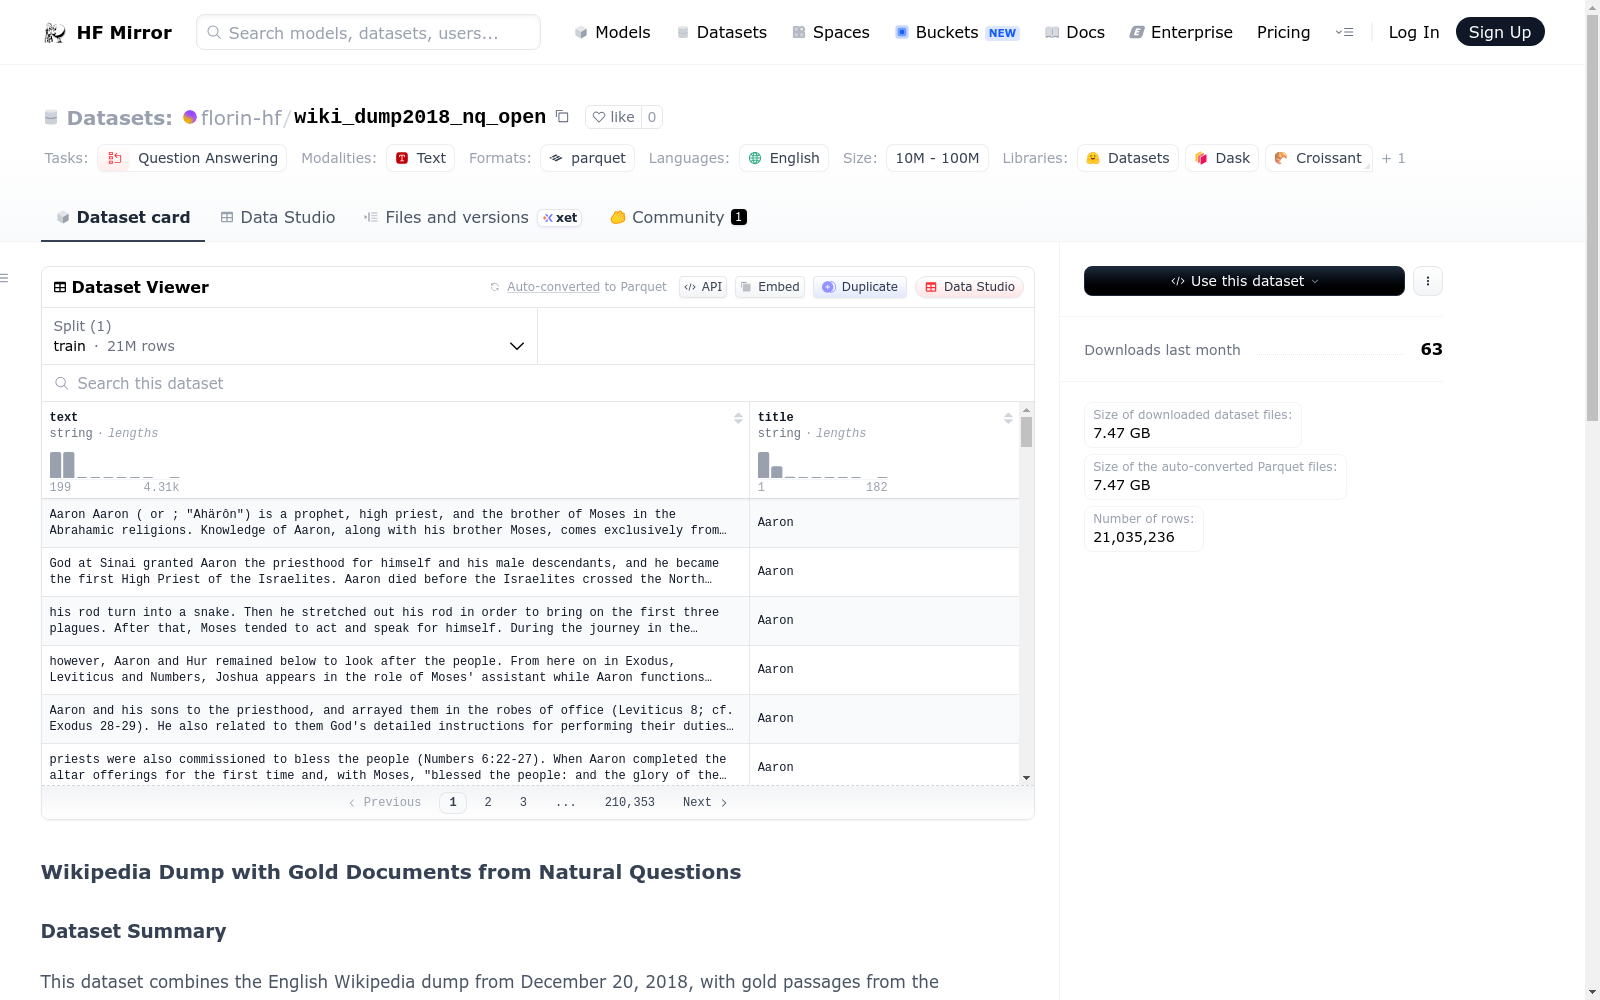1600x1000 pixels.
Task: Open Buckets in the top navigation
Action: point(956,33)
